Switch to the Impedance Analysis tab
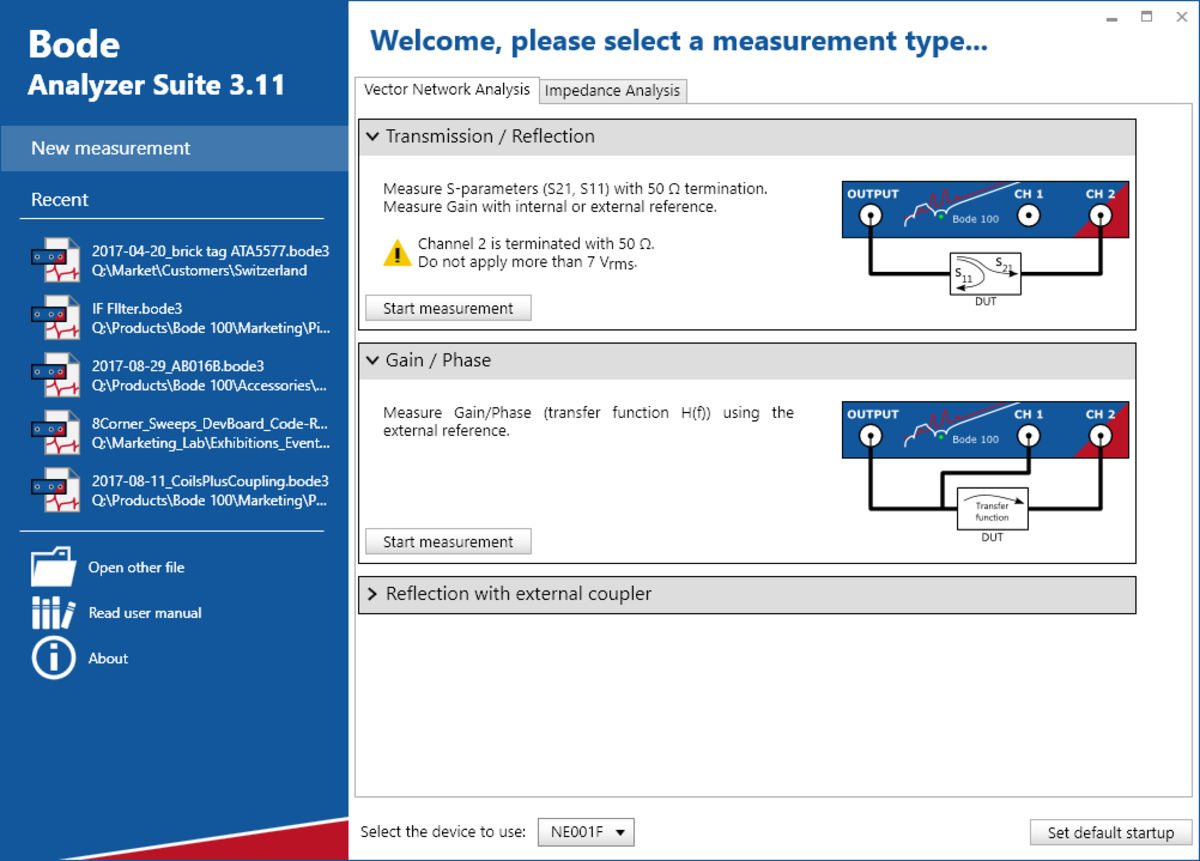This screenshot has width=1200, height=861. 612,90
